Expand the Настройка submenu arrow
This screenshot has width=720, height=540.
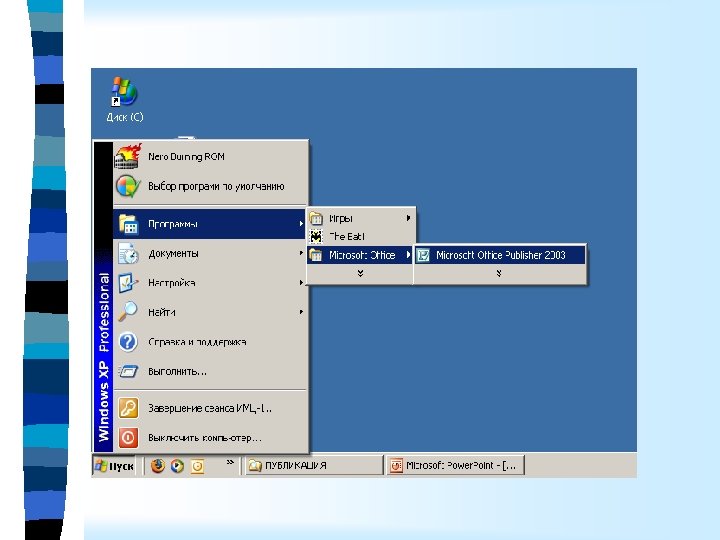point(301,282)
